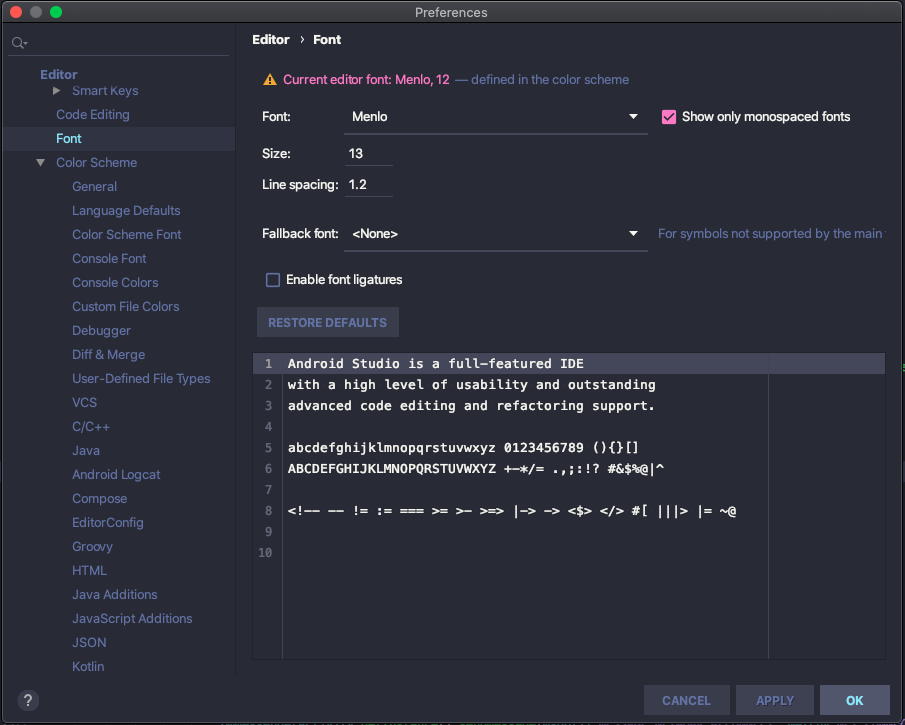Click the Apply button

(x=775, y=701)
